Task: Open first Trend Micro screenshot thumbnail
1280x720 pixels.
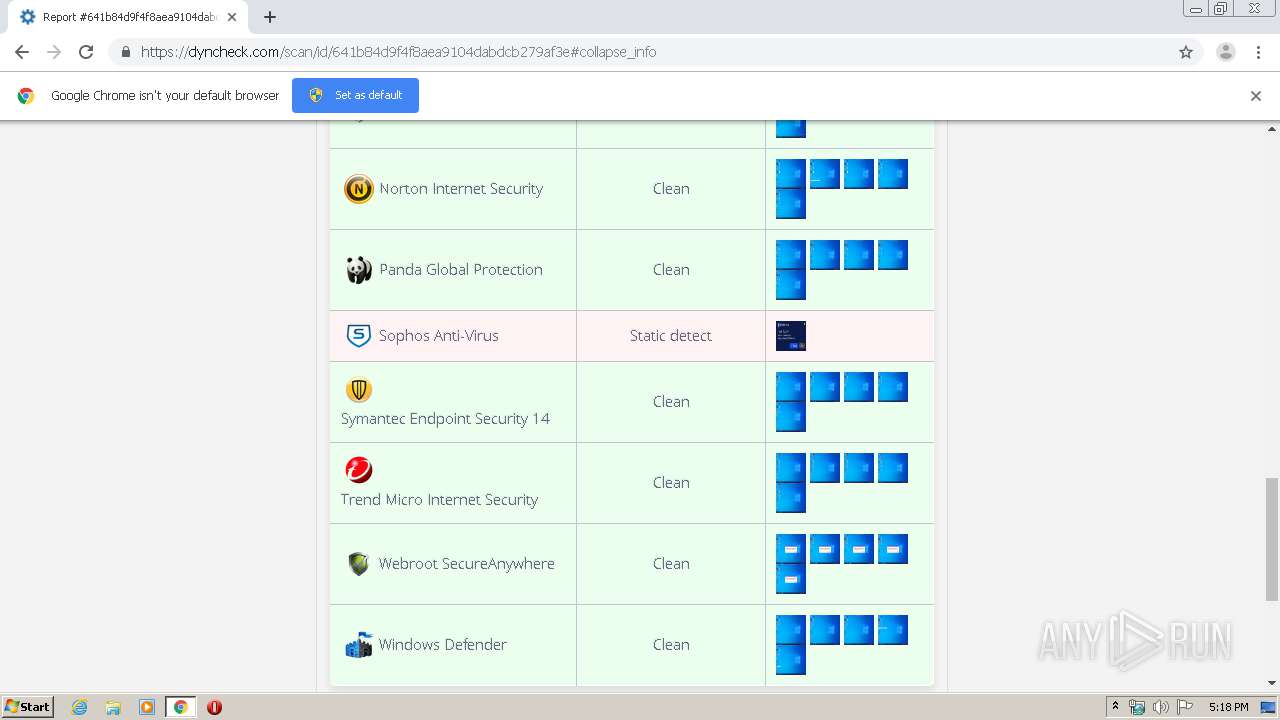Action: click(x=791, y=468)
